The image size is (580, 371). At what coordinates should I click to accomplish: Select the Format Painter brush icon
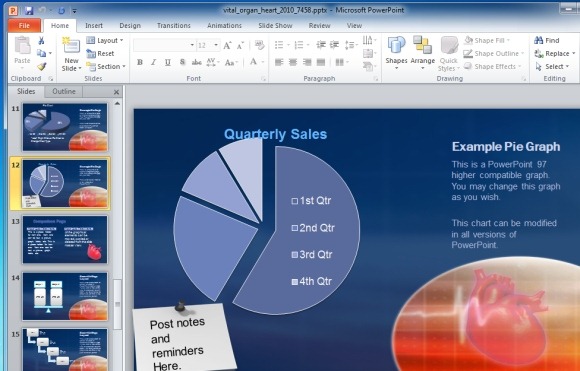(41, 66)
